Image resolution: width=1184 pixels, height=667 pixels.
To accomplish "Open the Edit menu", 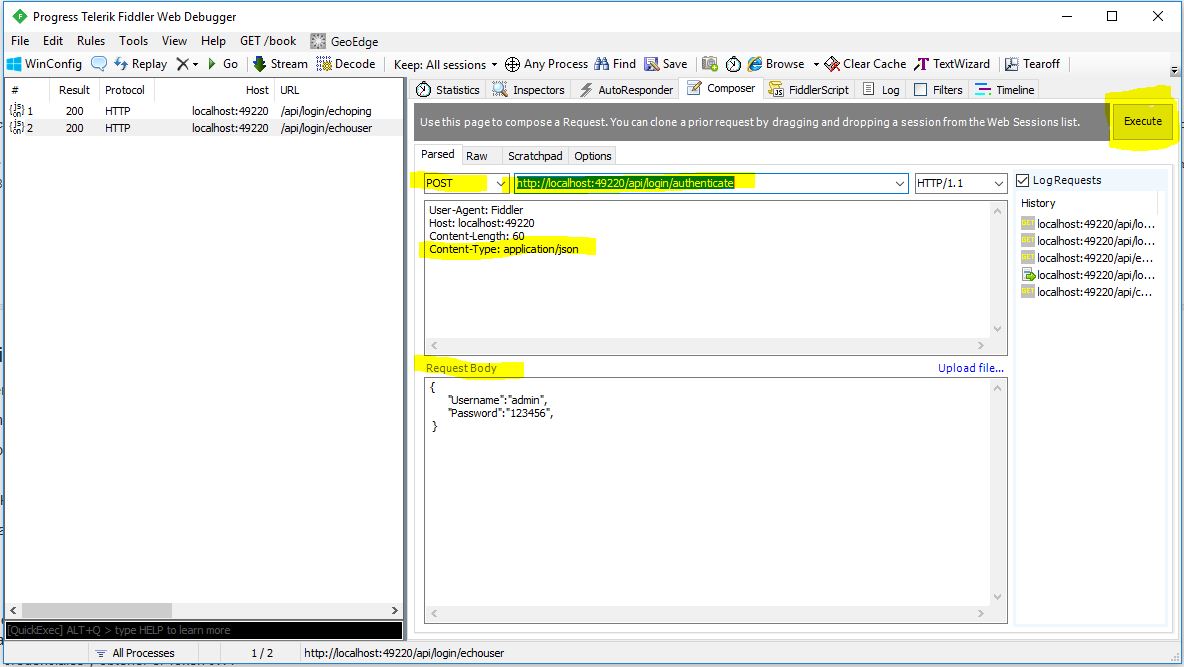I will tap(53, 41).
